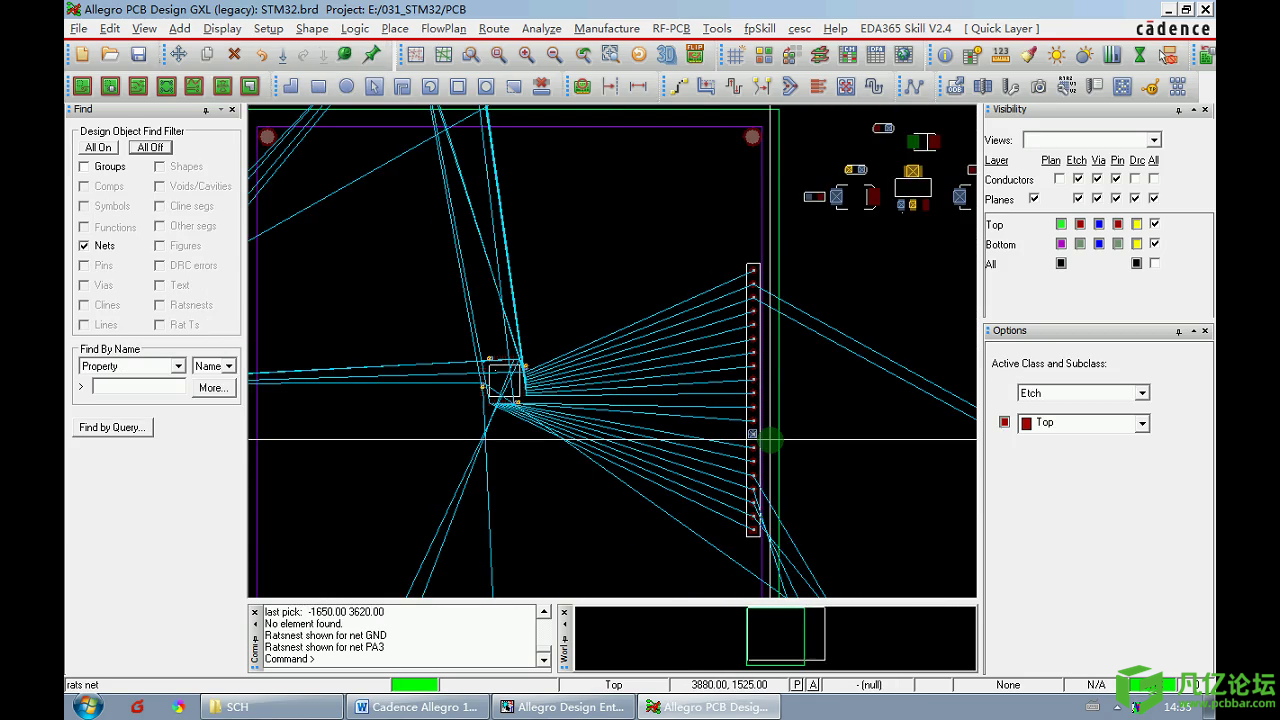The width and height of the screenshot is (1280, 720).
Task: Open the FlowPlan menu
Action: [x=444, y=29]
